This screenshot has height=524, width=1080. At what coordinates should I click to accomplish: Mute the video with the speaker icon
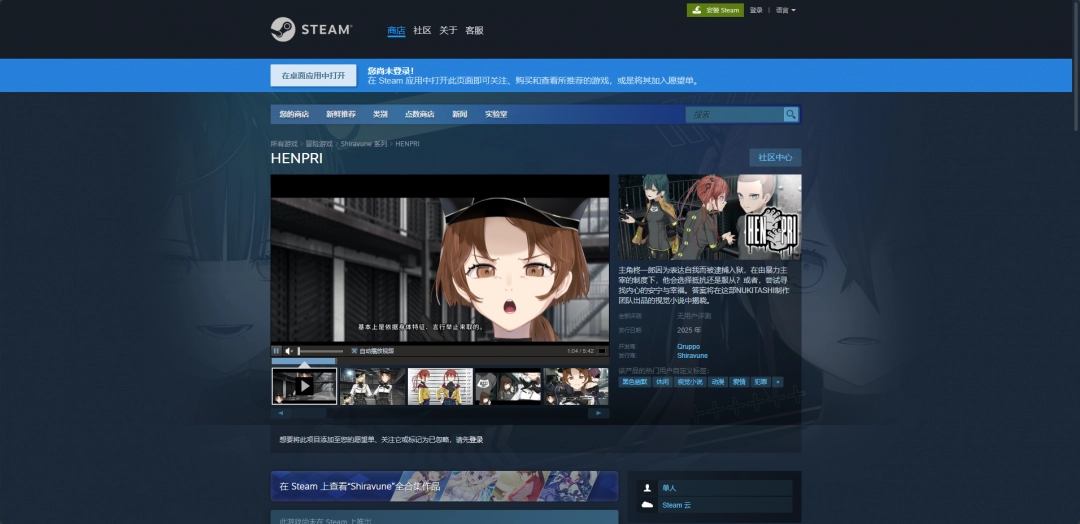point(288,351)
